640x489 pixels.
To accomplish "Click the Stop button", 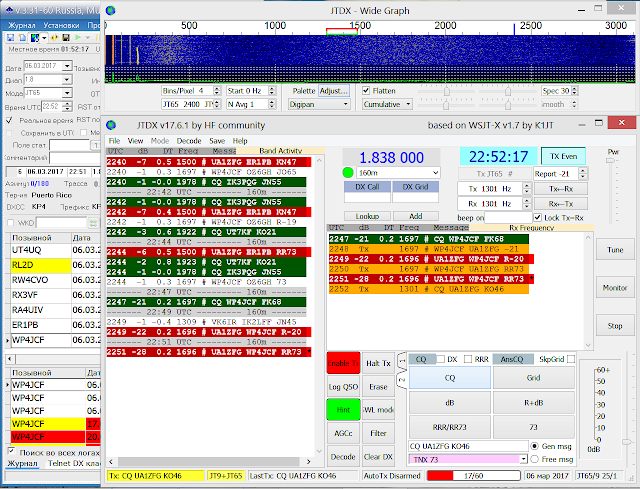I will click(x=615, y=326).
